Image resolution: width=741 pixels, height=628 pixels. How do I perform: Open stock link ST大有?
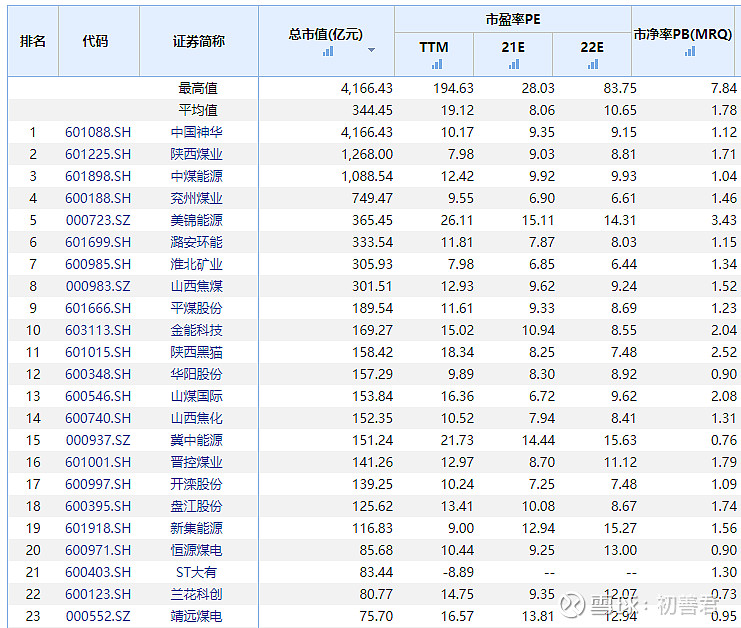pyautogui.click(x=197, y=572)
